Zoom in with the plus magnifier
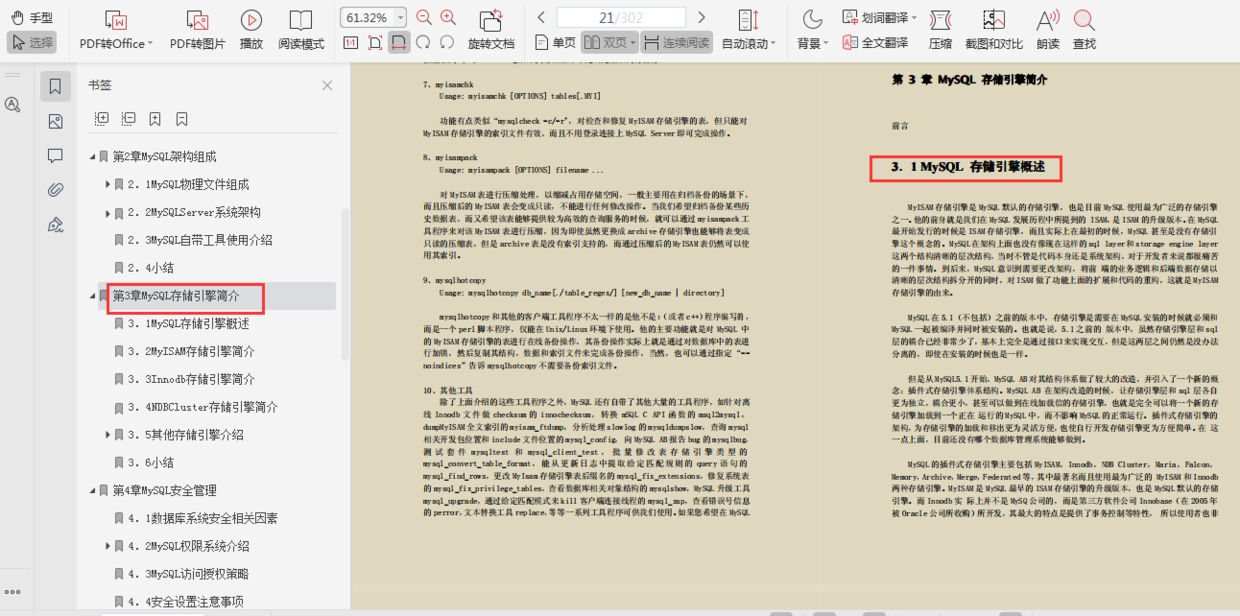The width and height of the screenshot is (1240, 616). click(x=448, y=17)
